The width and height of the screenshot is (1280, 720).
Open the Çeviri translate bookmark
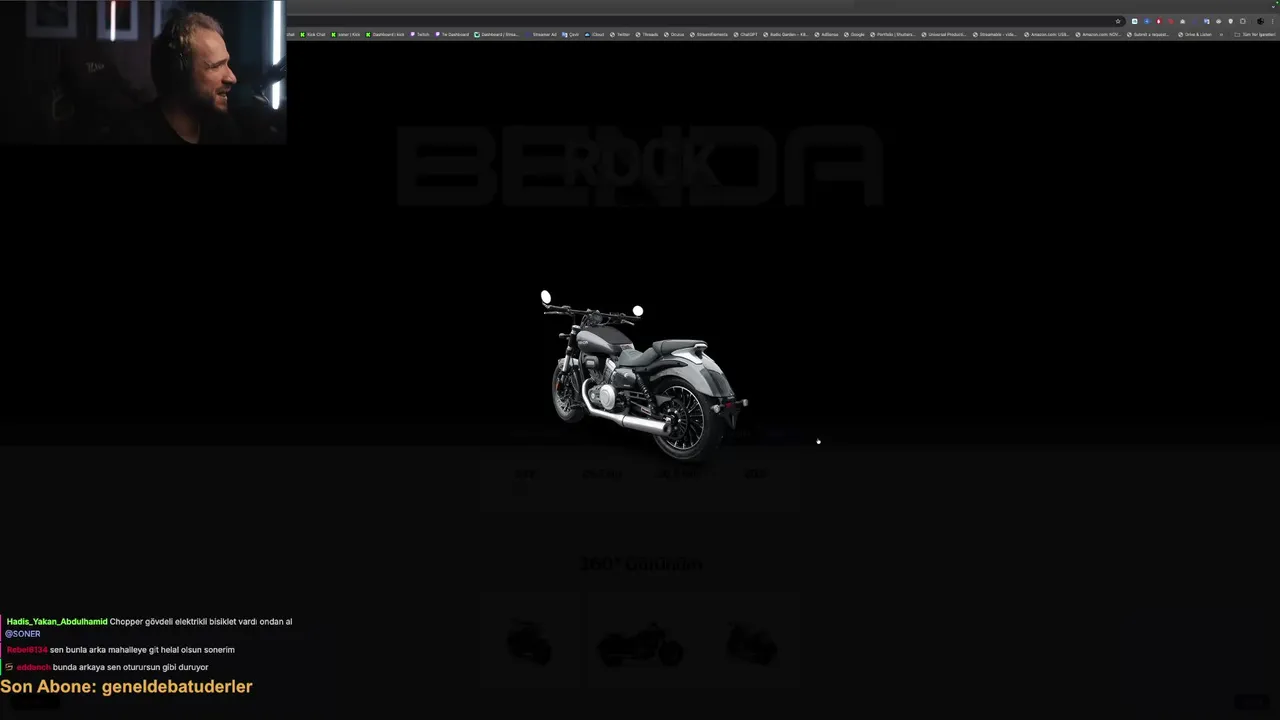pyautogui.click(x=570, y=34)
